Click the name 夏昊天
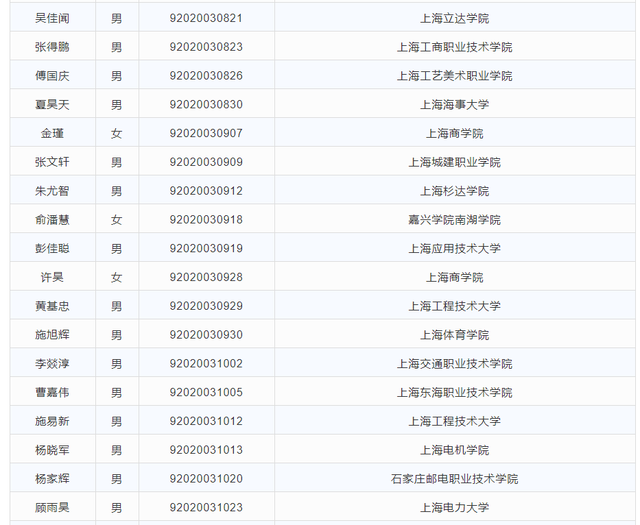This screenshot has width=640, height=525. point(52,105)
